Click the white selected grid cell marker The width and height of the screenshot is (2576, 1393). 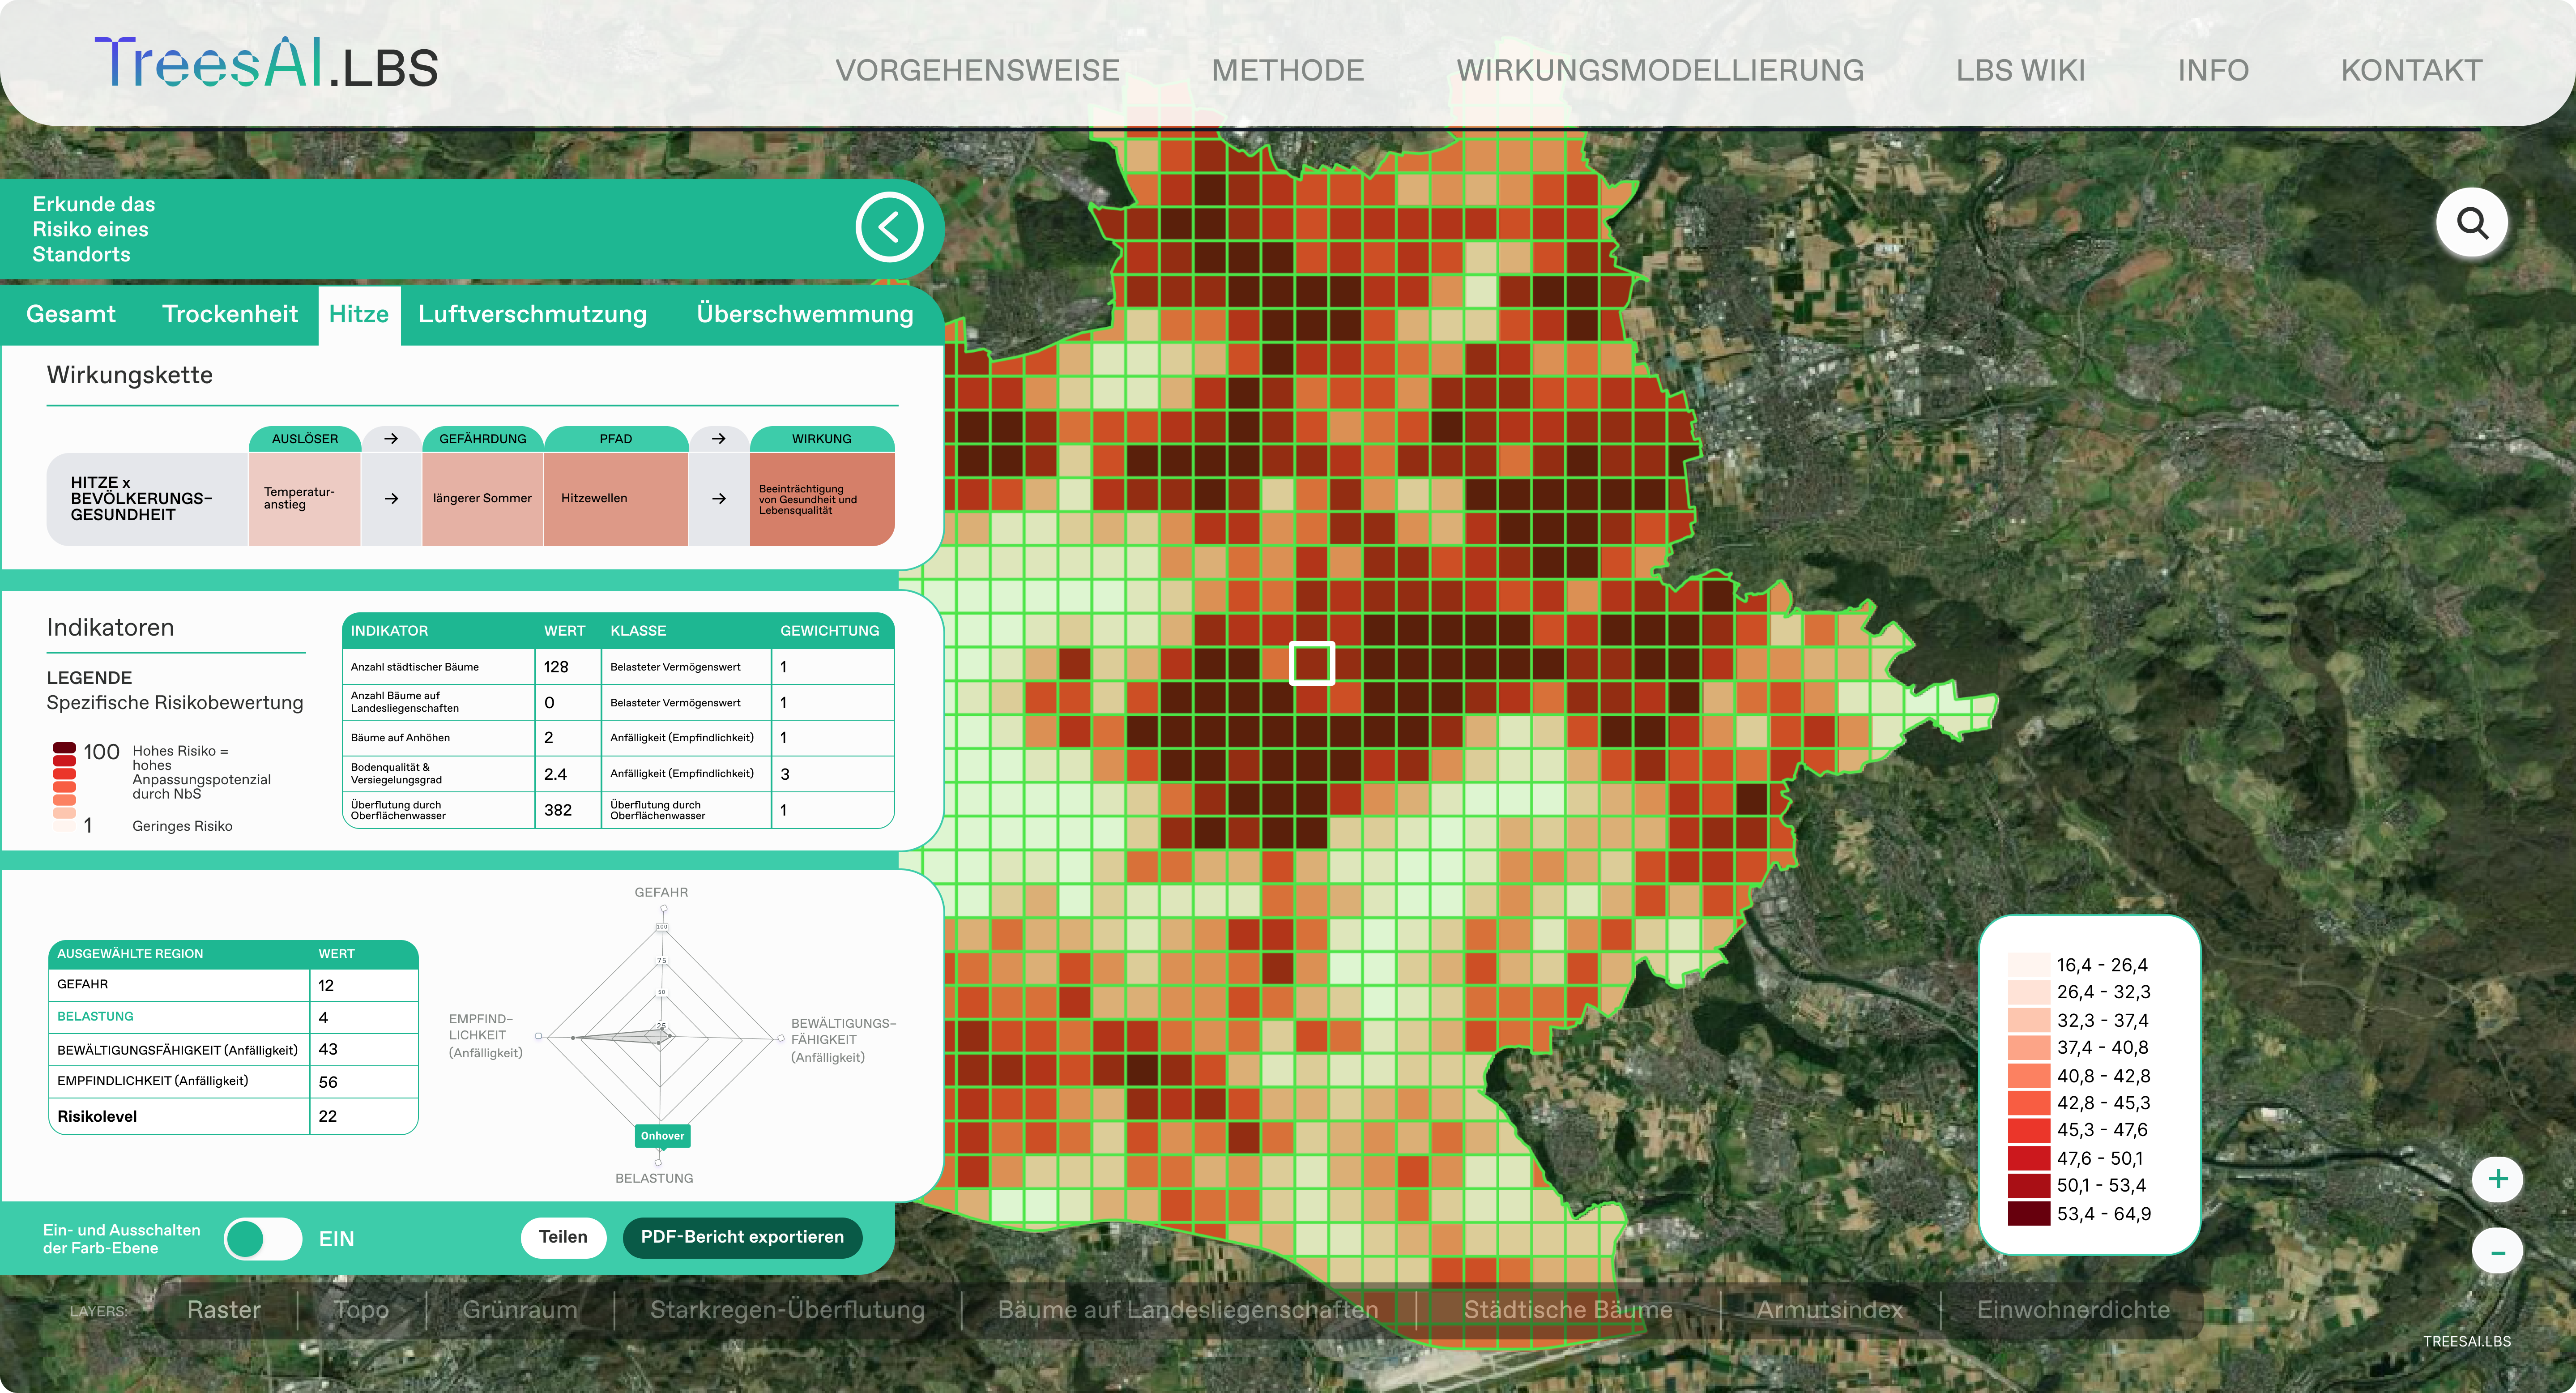[x=1312, y=663]
